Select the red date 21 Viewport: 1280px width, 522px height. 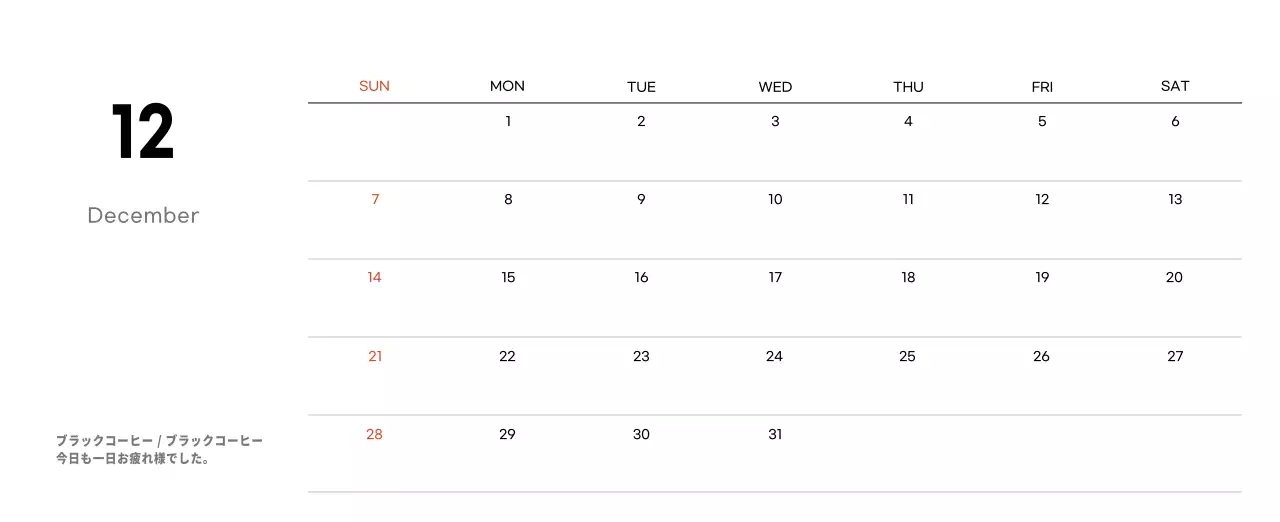375,356
